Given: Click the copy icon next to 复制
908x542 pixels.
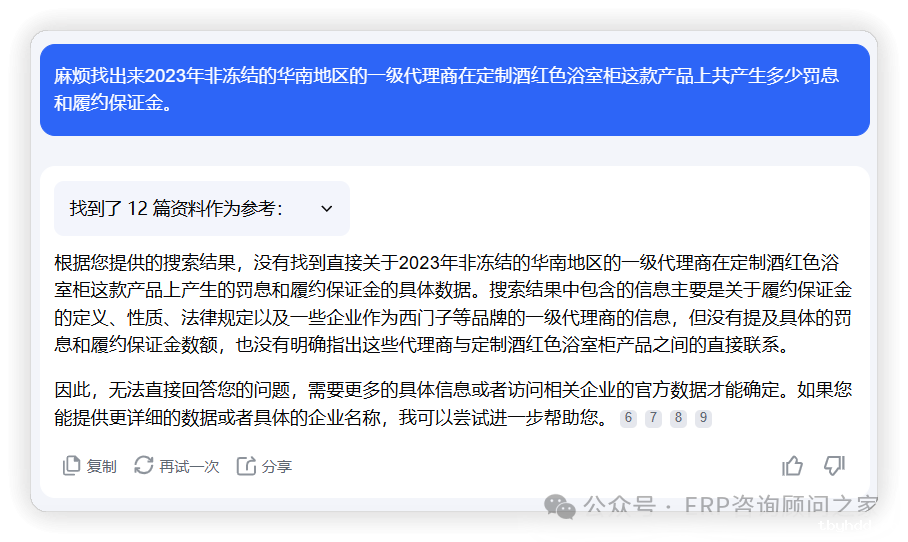Looking at the screenshot, I should pos(71,466).
